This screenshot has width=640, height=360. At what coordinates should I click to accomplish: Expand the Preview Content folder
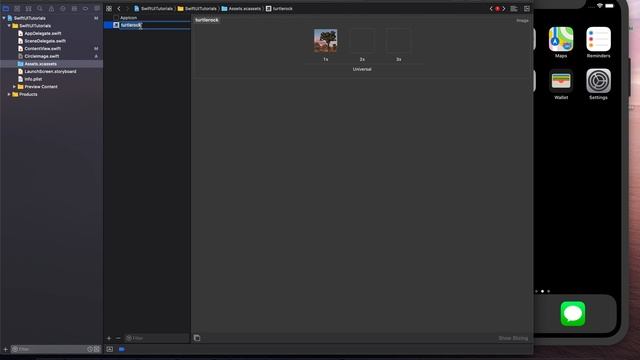(x=14, y=87)
